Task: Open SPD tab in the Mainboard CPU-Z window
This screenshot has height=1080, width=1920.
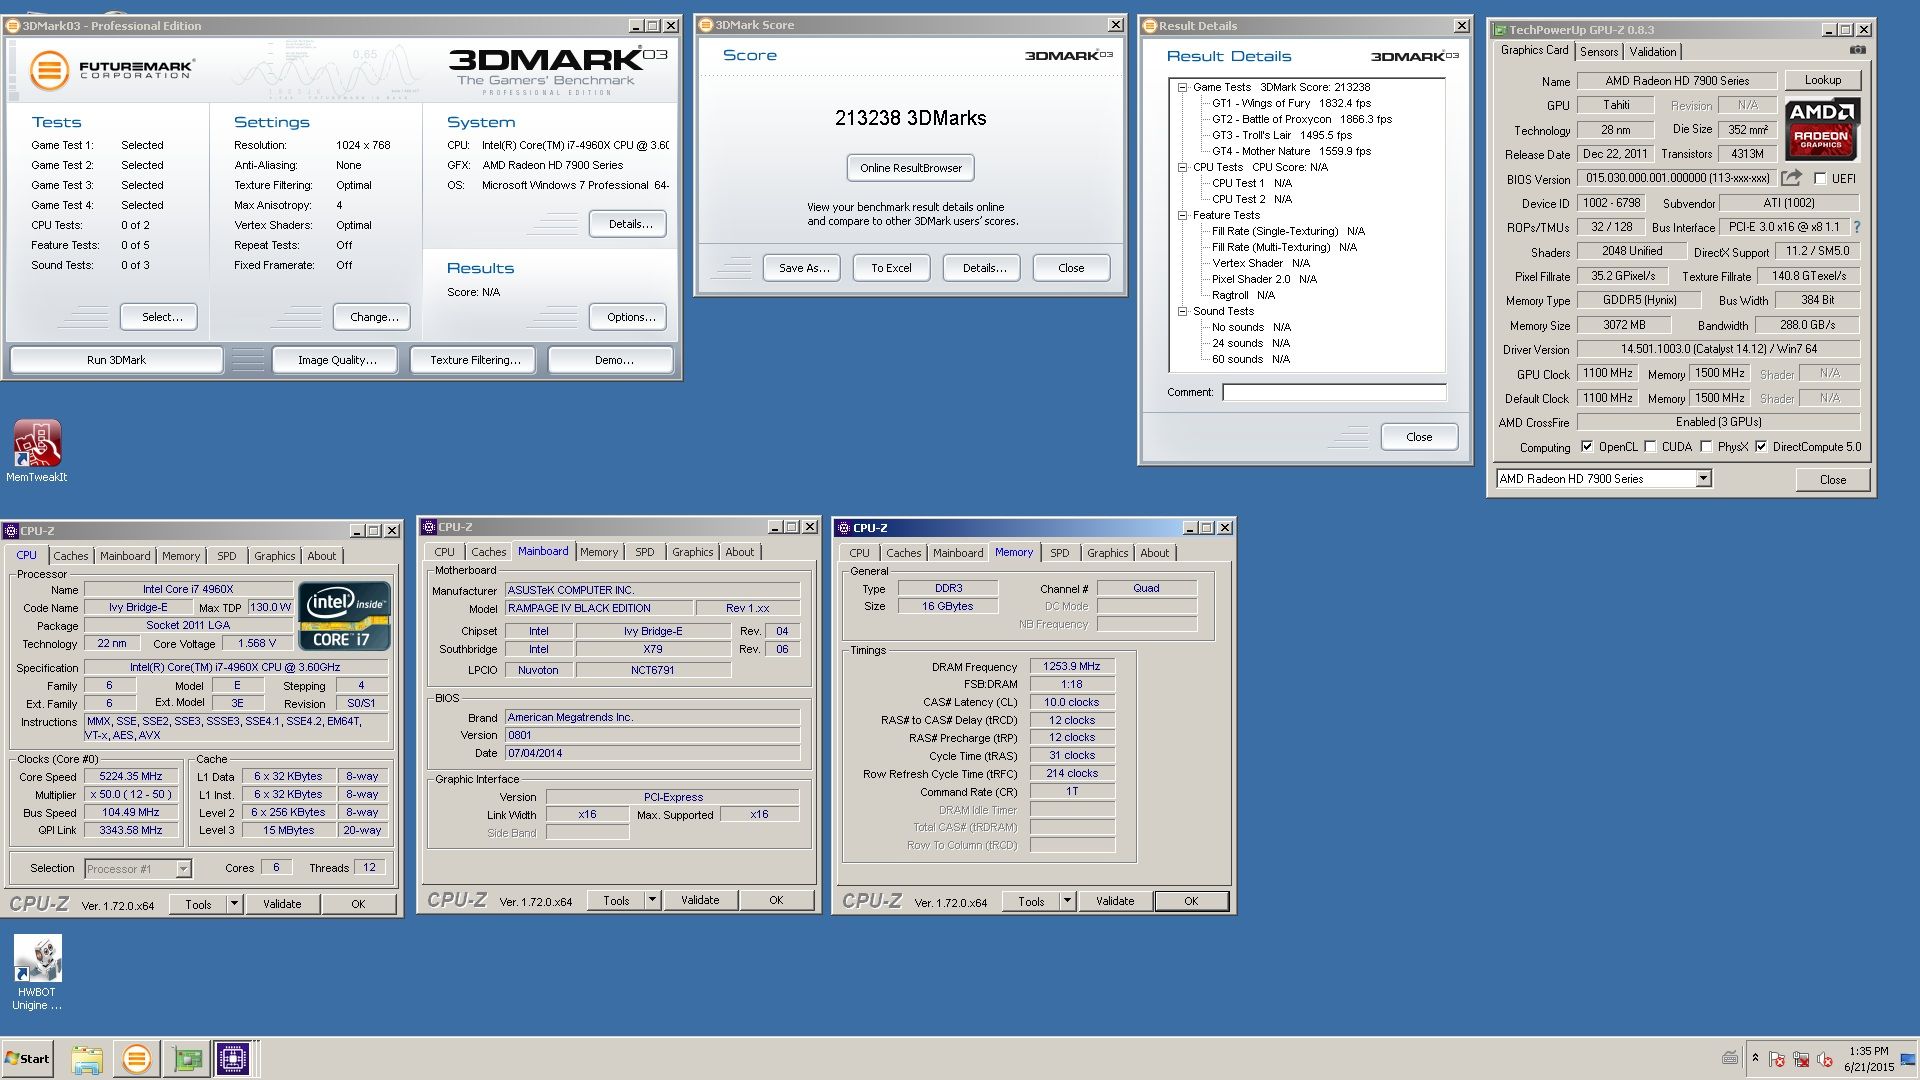Action: pyautogui.click(x=645, y=552)
